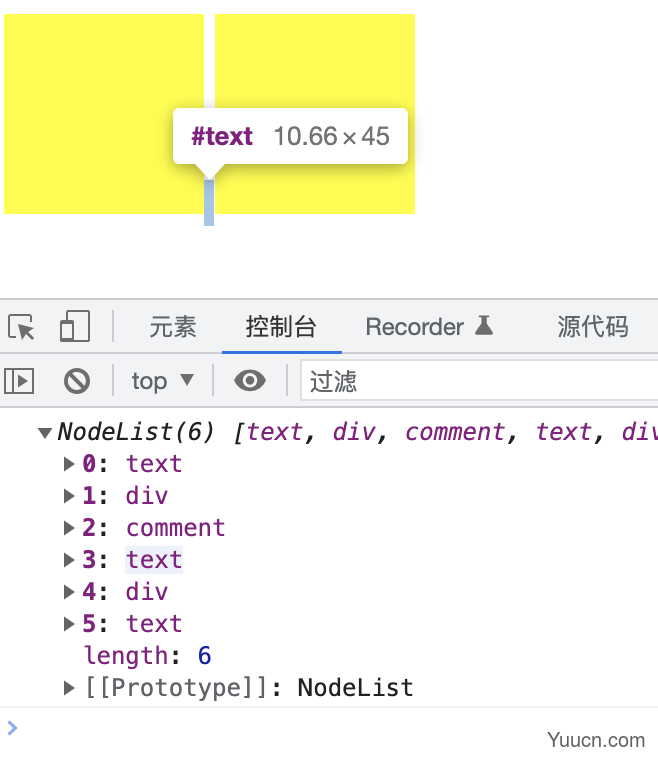
Task: Focus the 过滤 filter input field
Action: [x=479, y=381]
